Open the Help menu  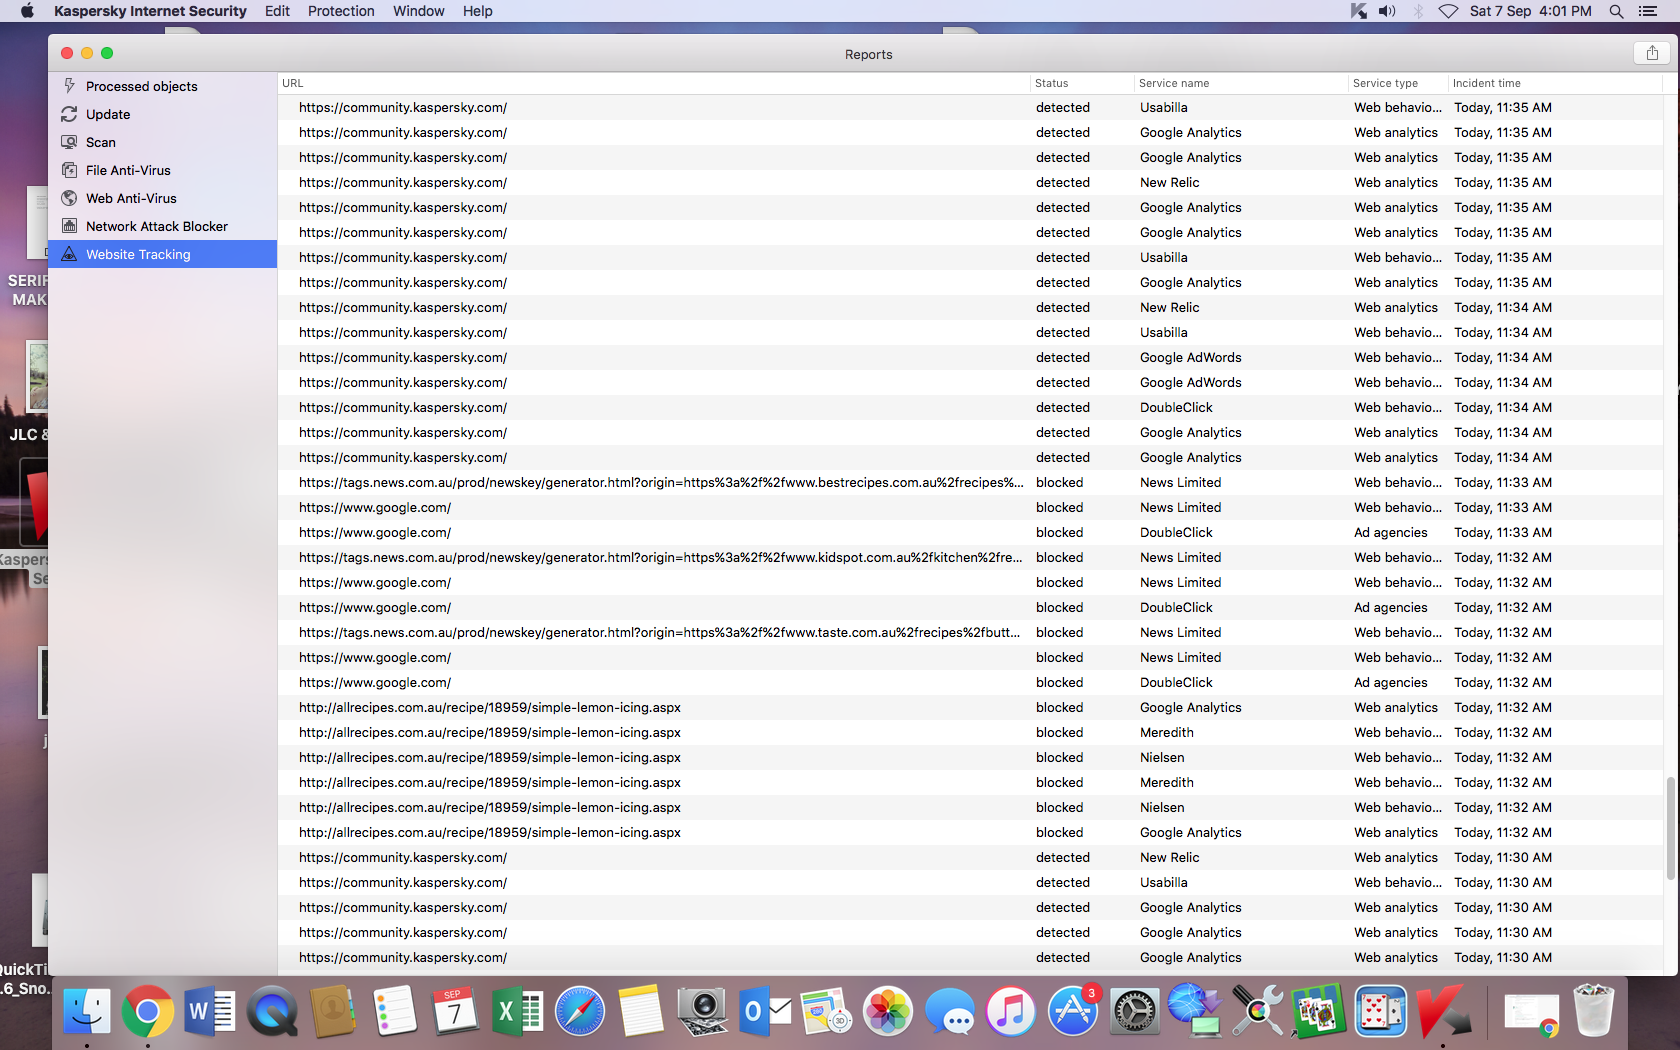(478, 11)
